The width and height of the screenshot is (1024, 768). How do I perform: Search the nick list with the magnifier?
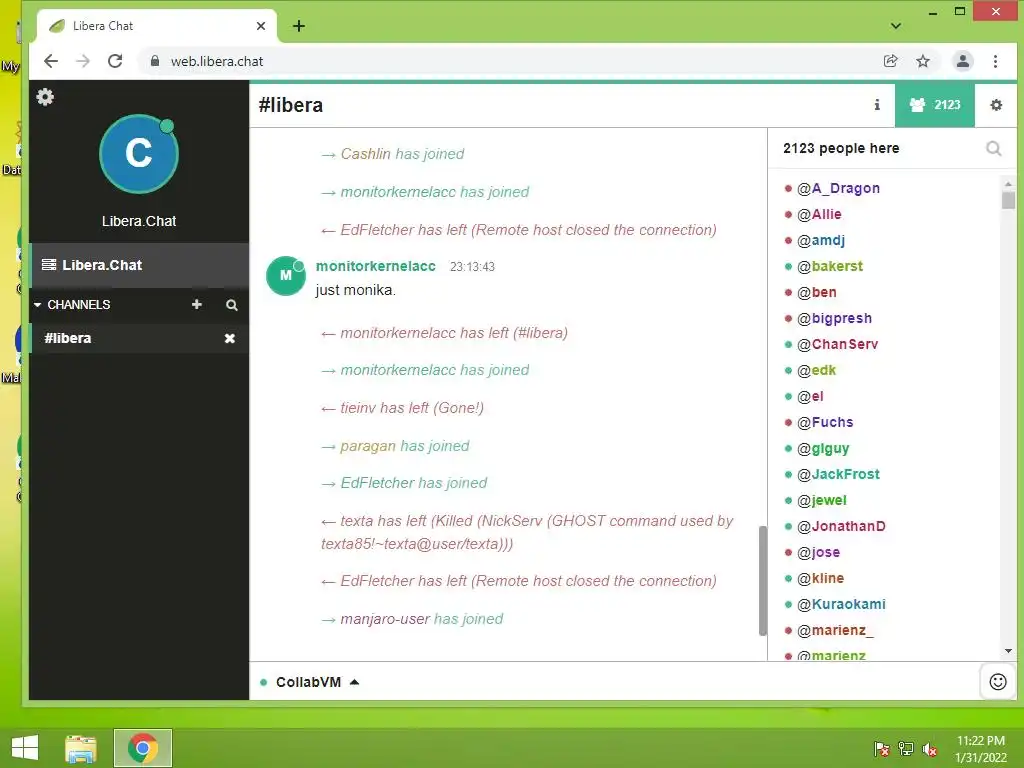[993, 149]
